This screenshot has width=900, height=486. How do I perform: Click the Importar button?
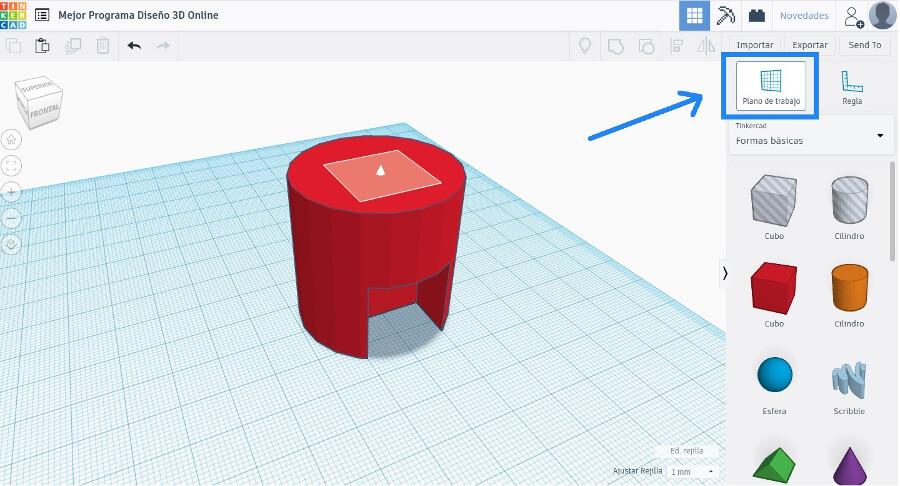(x=754, y=45)
